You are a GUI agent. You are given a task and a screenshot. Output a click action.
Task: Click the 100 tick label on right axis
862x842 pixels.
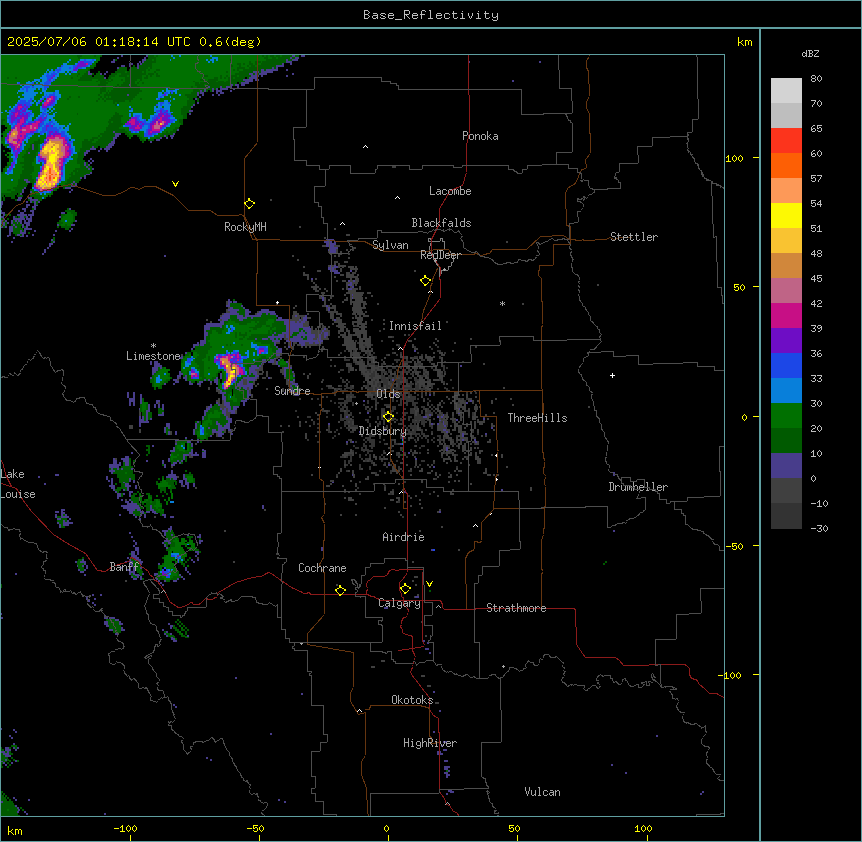734,158
